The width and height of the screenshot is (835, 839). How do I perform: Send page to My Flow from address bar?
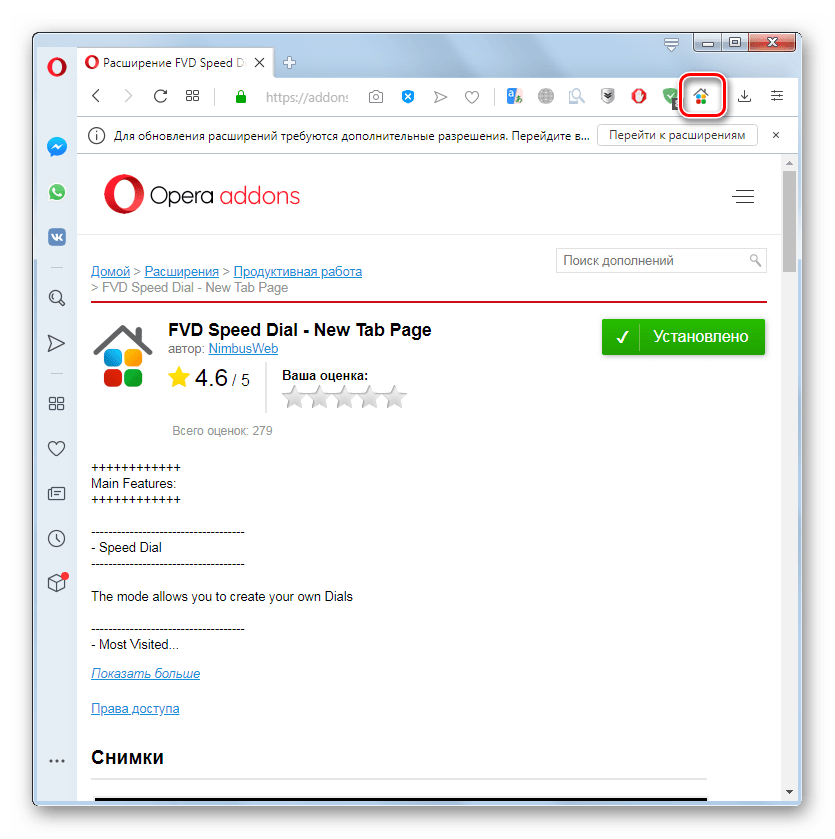pos(440,97)
